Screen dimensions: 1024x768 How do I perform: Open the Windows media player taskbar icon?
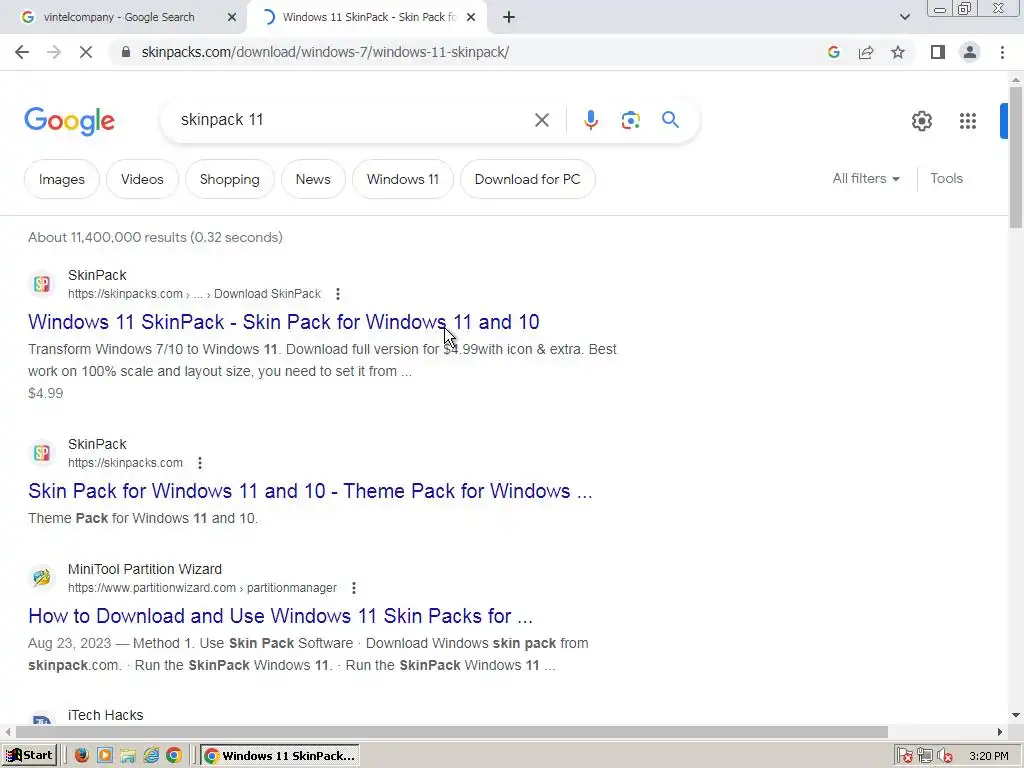tap(104, 756)
